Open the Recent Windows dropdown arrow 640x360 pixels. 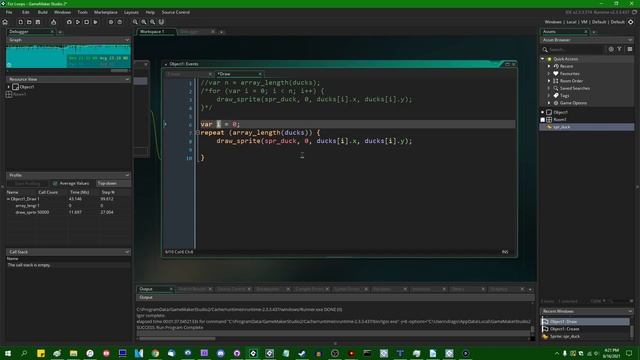click(630, 311)
